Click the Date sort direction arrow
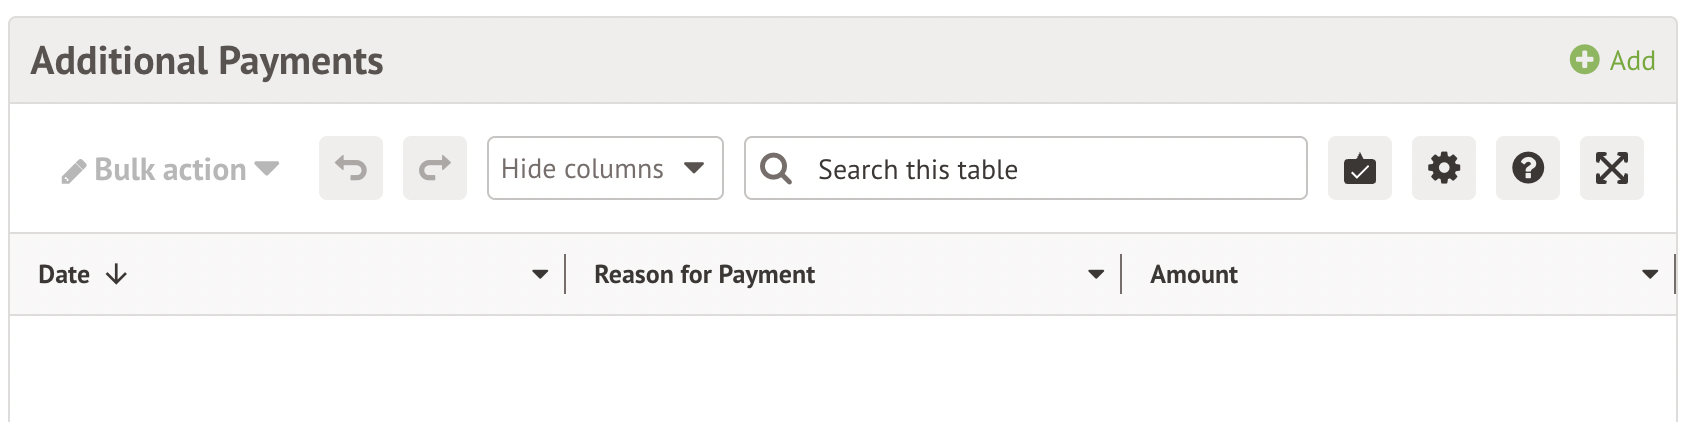The image size is (1696, 422). coord(116,274)
